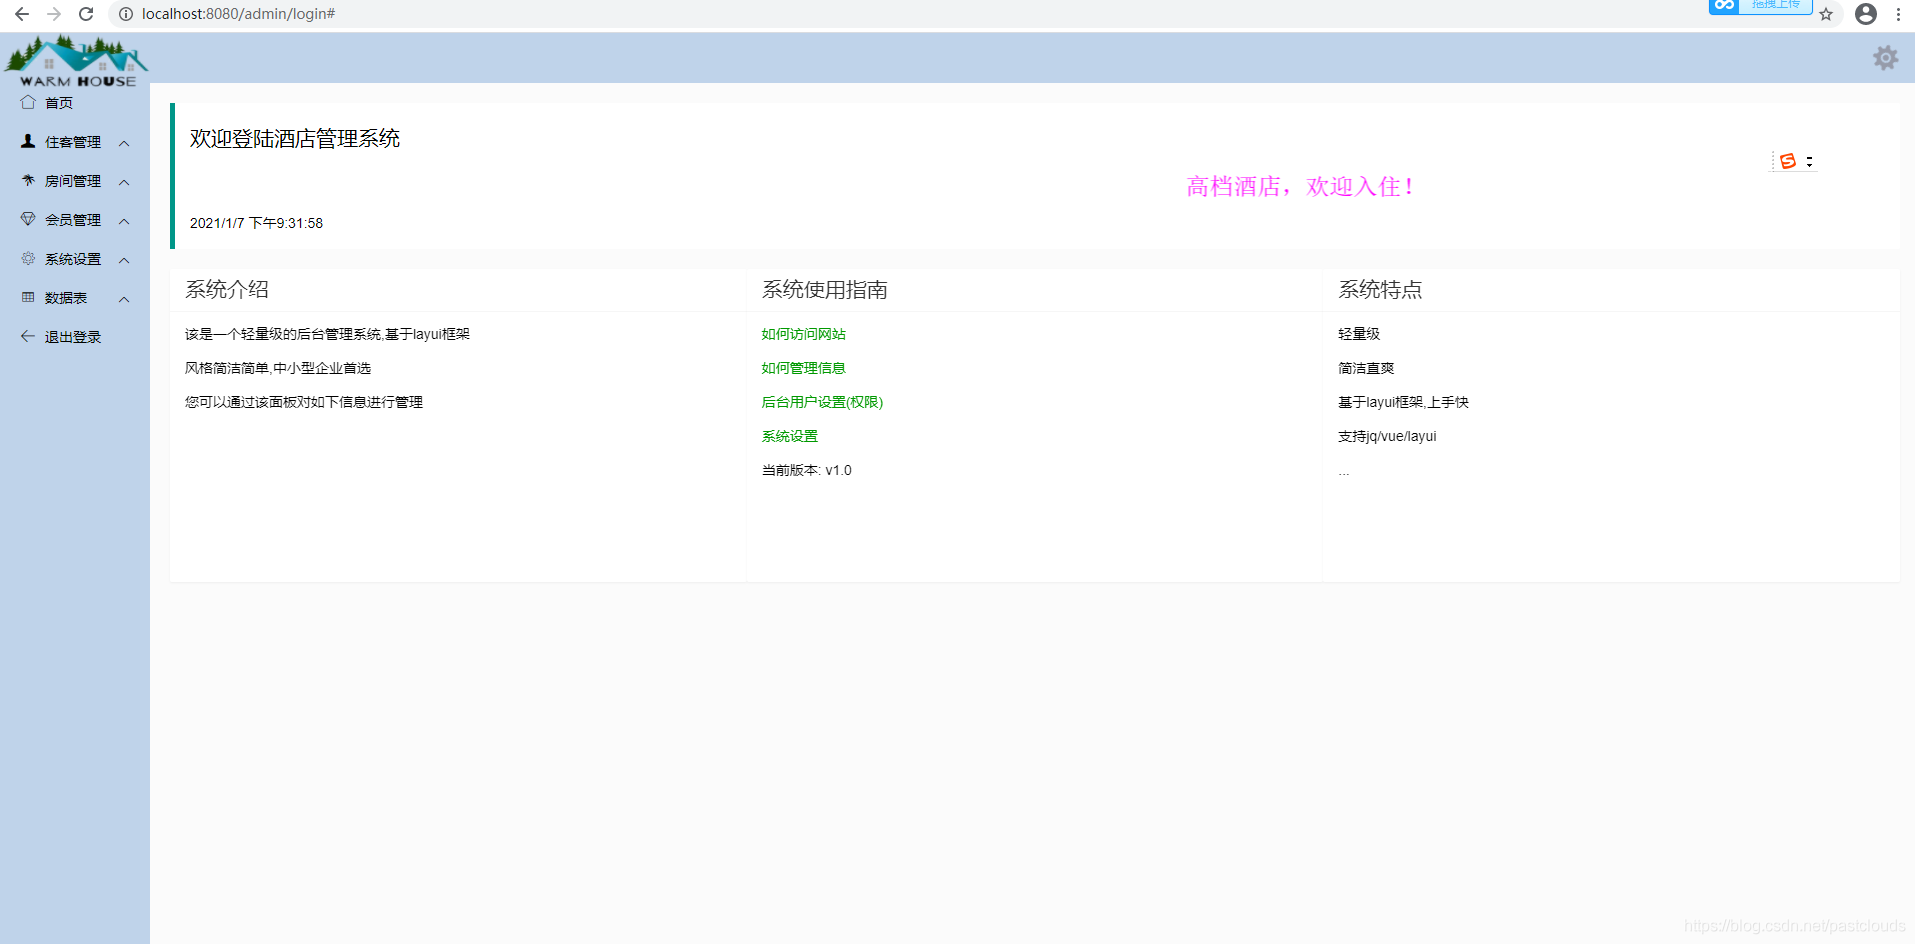Click the 您可以通过该面板对如下信息进行管理 line

[304, 402]
